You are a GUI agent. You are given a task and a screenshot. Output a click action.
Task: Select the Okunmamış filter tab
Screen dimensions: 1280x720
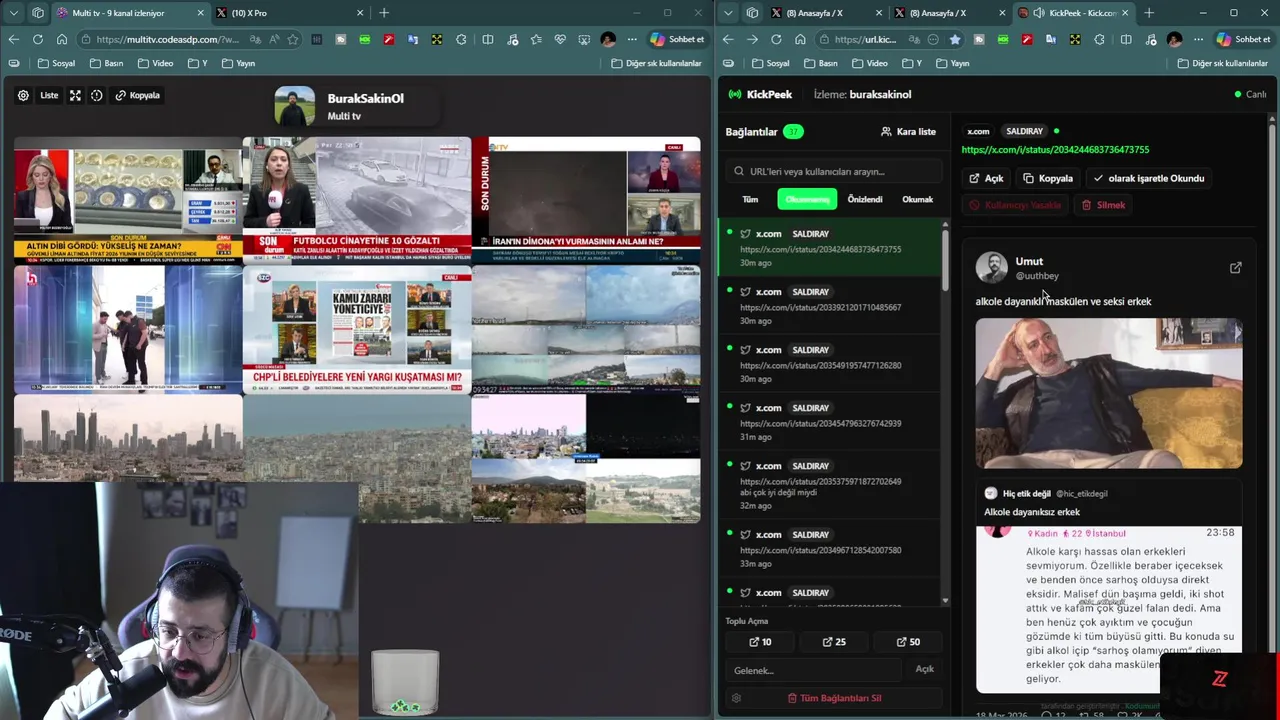pyautogui.click(x=807, y=199)
